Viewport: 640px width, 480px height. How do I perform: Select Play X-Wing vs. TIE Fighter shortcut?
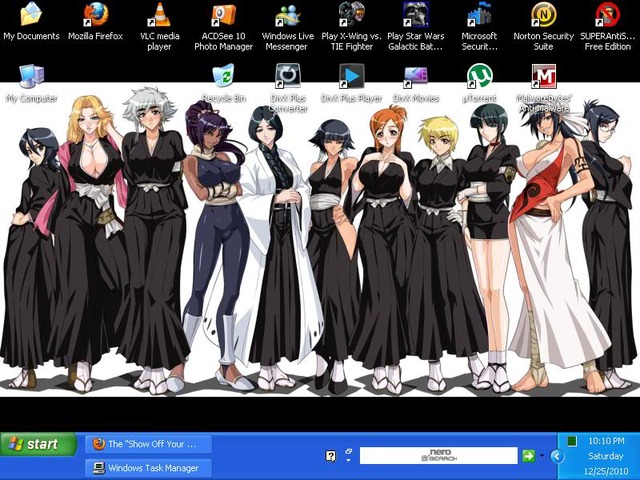click(351, 14)
